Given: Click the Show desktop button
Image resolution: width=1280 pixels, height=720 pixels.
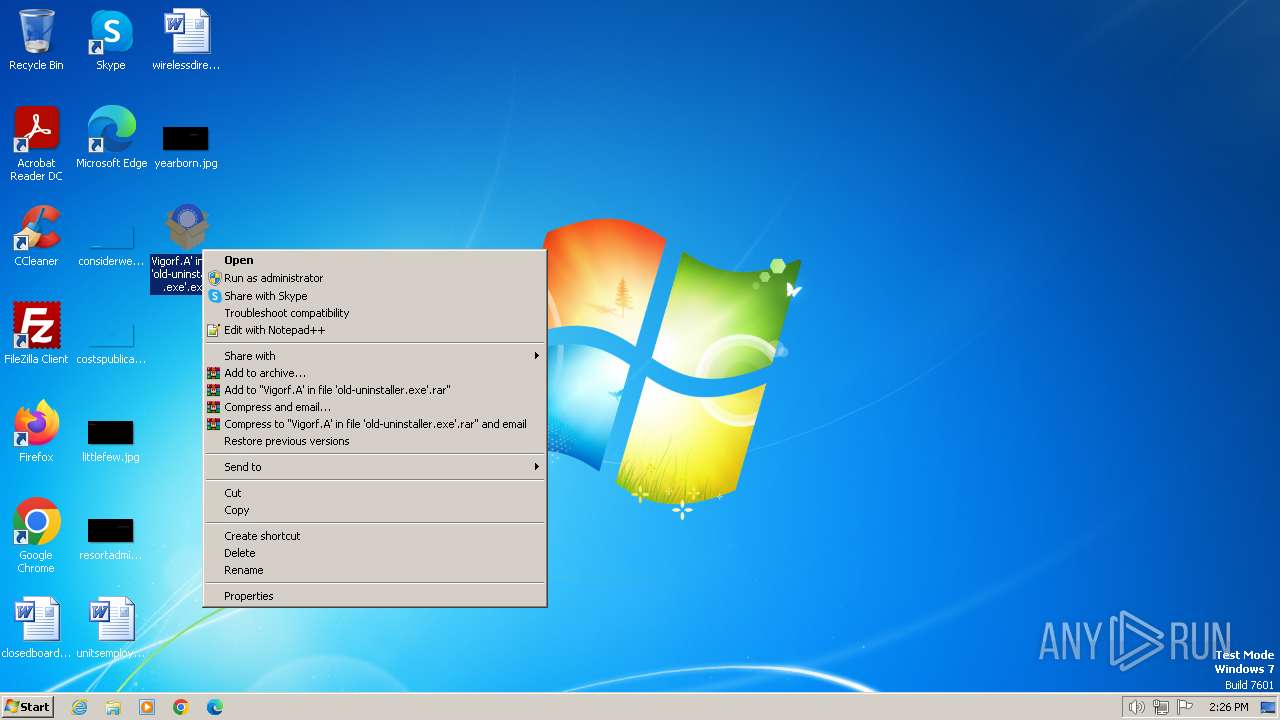Looking at the screenshot, I should [1268, 707].
